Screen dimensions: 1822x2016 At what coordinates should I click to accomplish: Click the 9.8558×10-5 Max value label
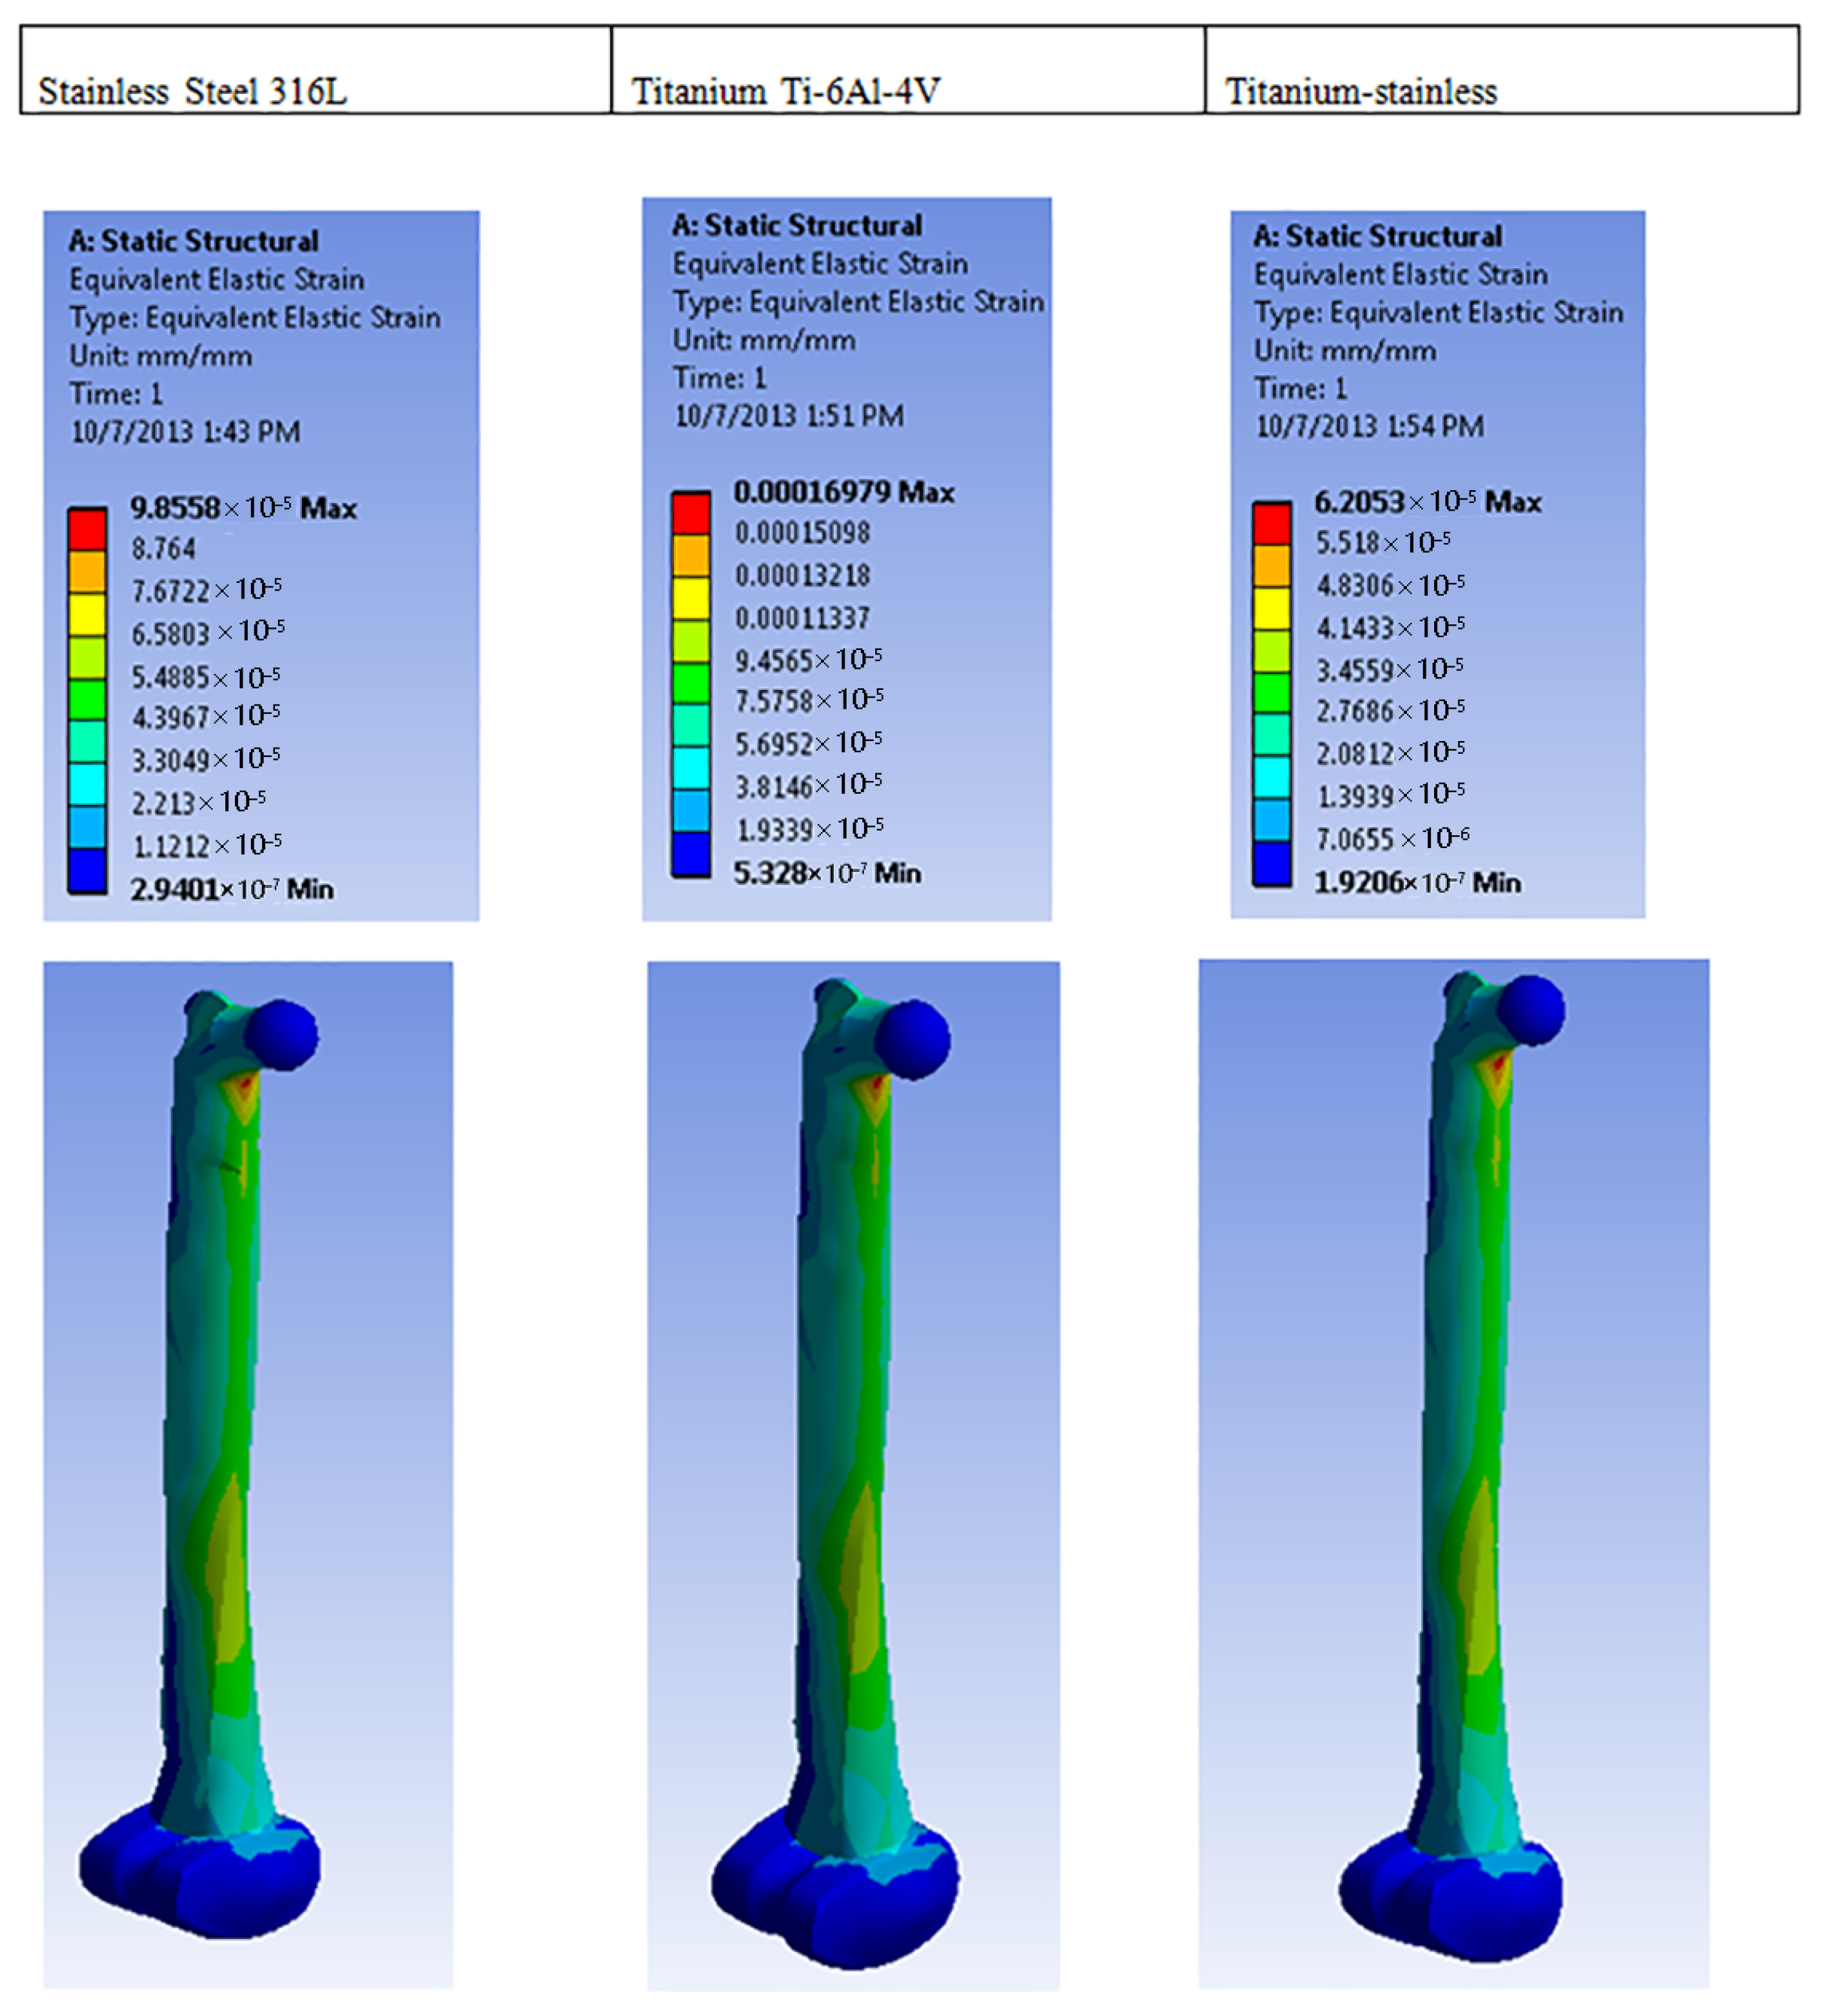coord(243,508)
